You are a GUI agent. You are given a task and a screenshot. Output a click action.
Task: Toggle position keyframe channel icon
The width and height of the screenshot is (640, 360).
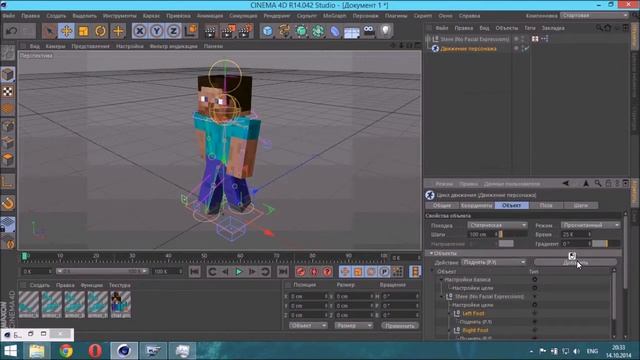[344, 271]
